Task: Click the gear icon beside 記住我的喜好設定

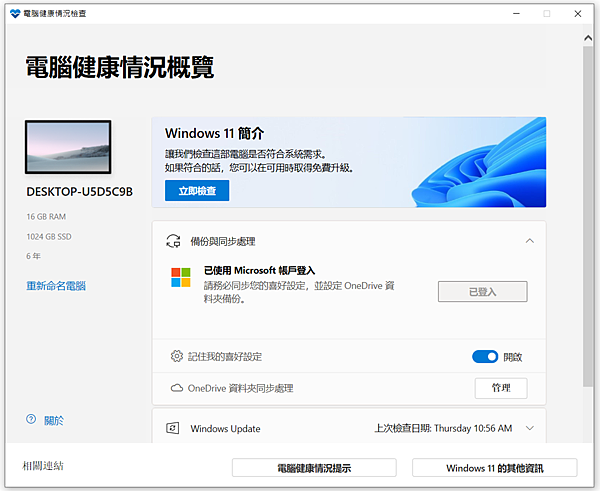Action: point(176,356)
